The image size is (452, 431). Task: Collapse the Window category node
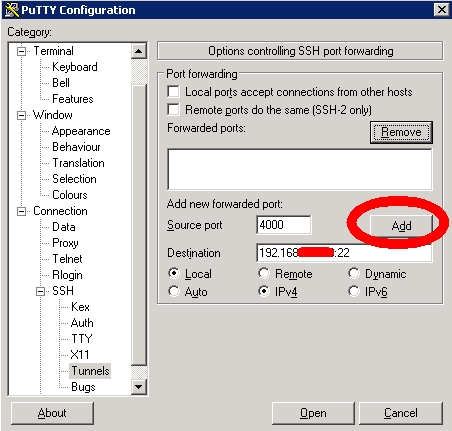coord(22,115)
